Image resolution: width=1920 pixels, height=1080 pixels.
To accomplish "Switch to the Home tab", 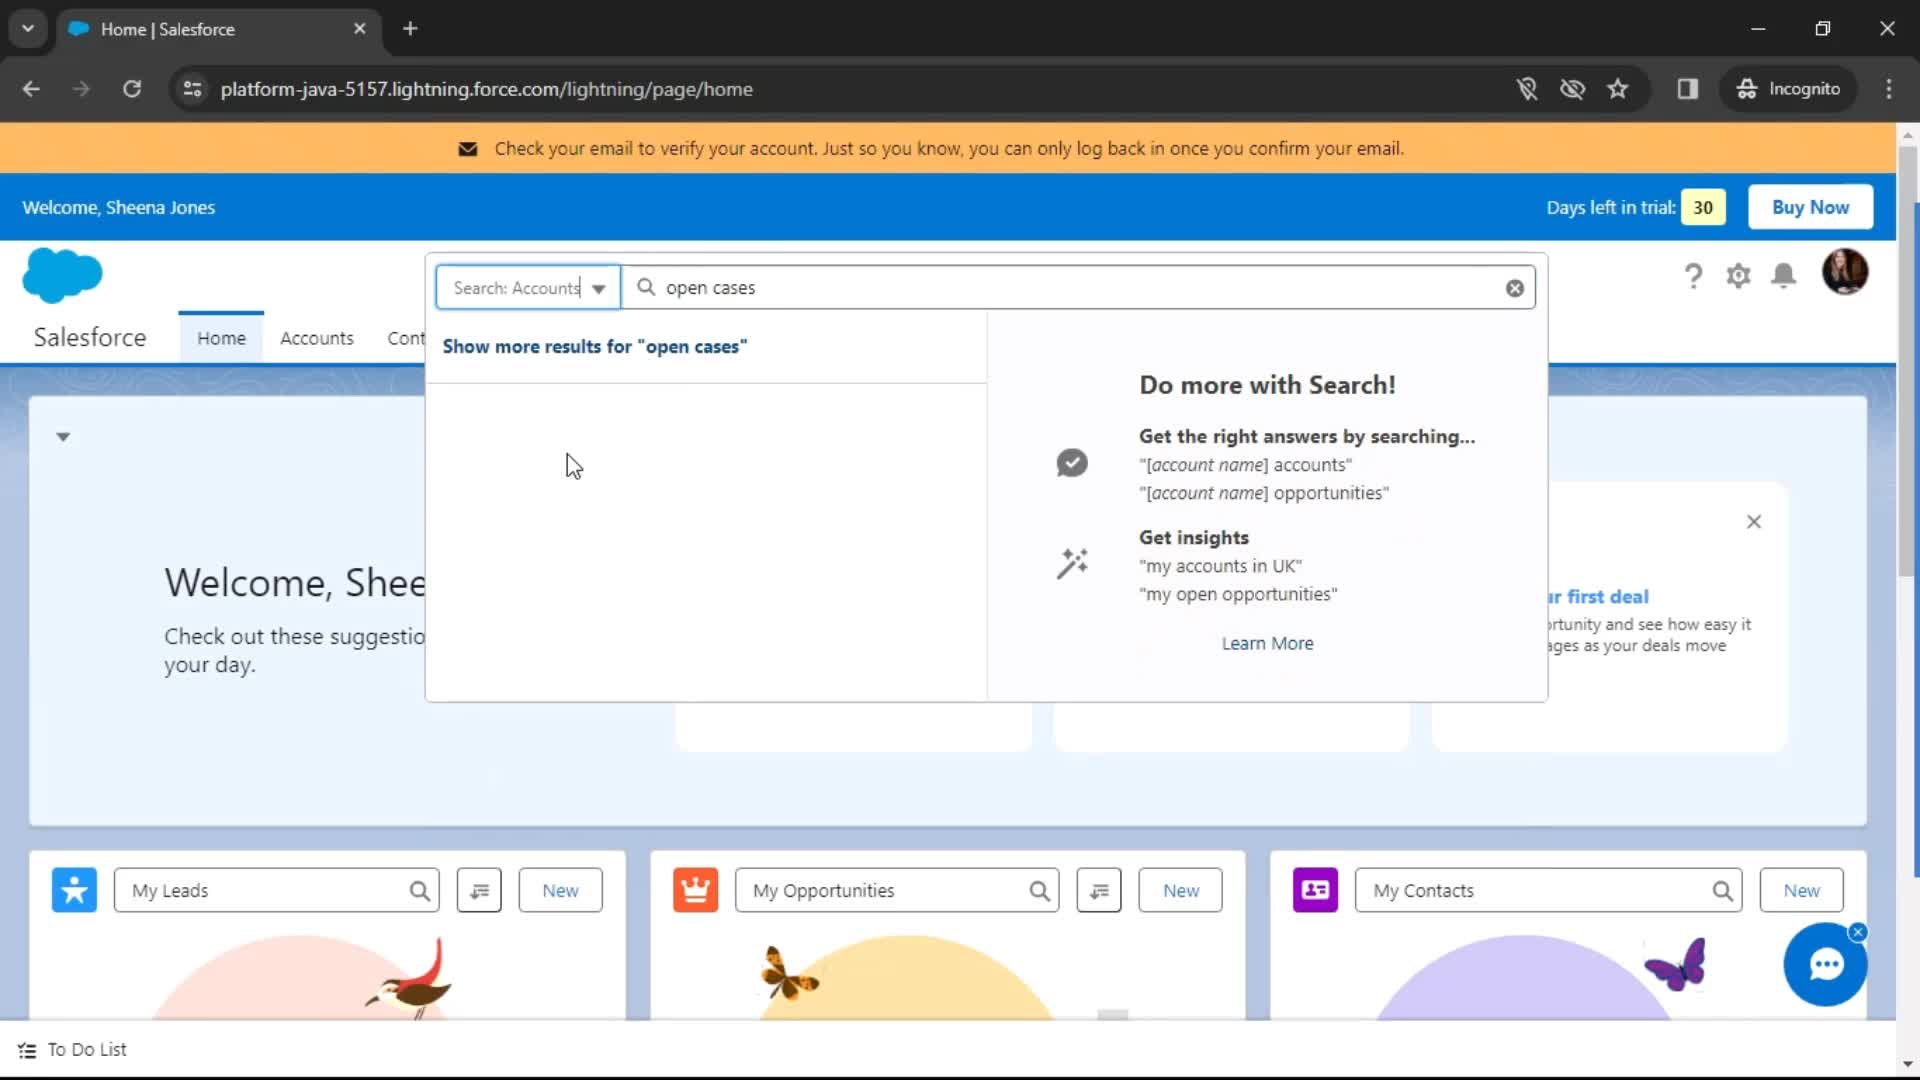I will pos(221,338).
